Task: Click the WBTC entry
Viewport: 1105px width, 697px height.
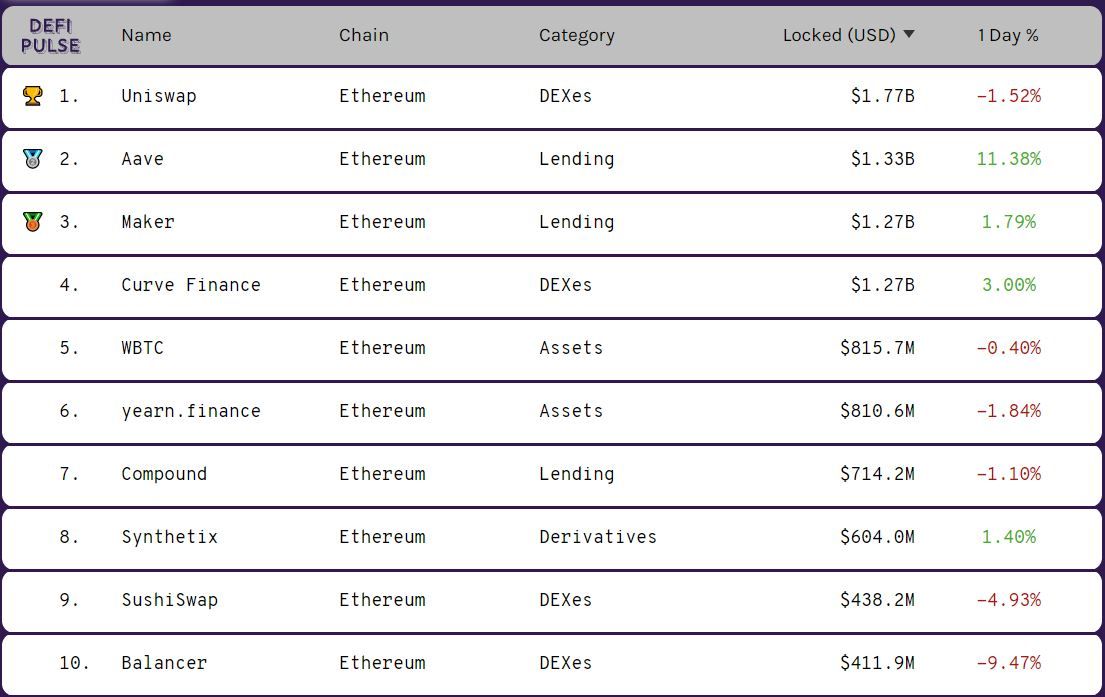Action: tap(142, 348)
